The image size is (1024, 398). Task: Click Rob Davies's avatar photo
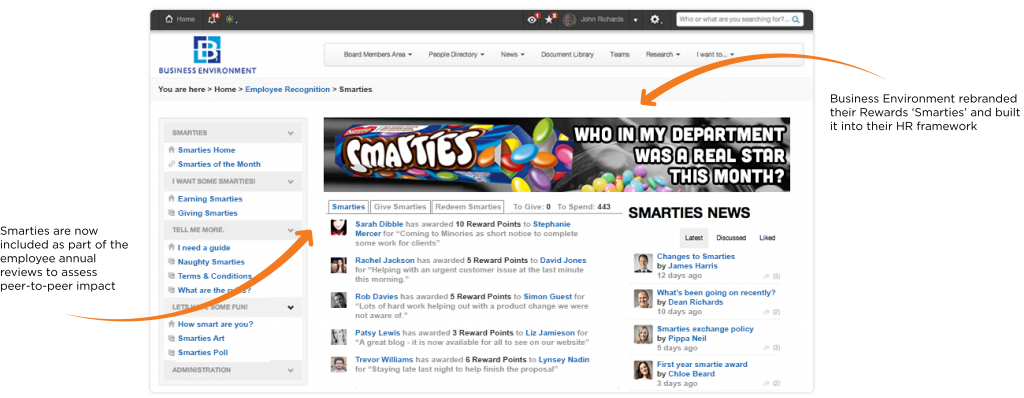pyautogui.click(x=338, y=300)
